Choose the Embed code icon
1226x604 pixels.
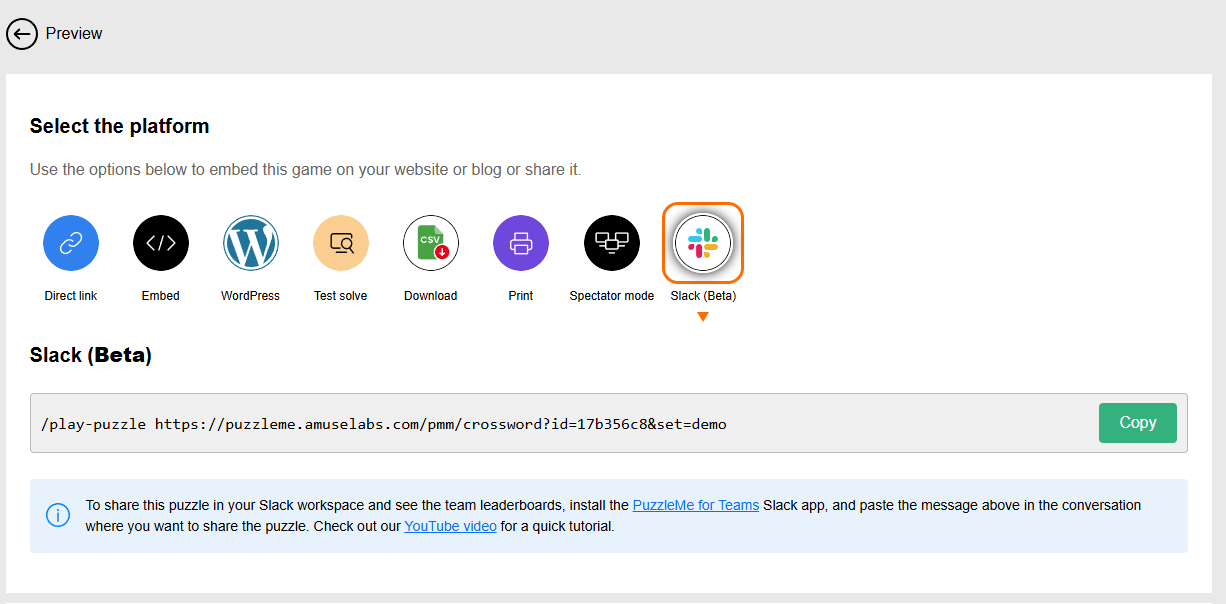(161, 243)
